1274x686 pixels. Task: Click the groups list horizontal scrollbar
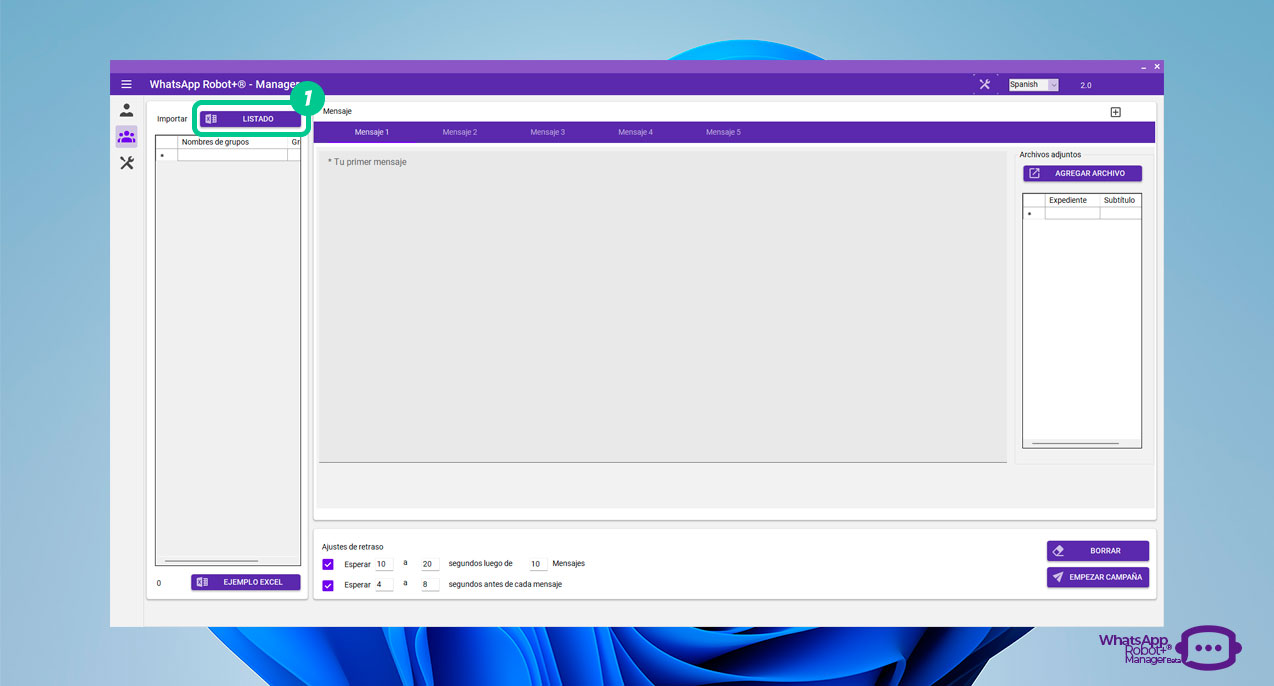click(211, 561)
